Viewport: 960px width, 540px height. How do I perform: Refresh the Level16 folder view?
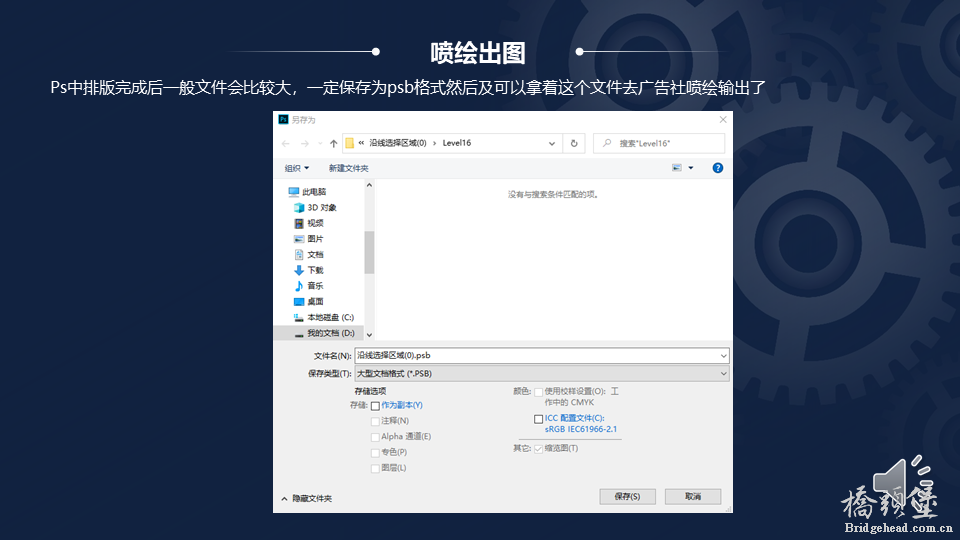(574, 143)
